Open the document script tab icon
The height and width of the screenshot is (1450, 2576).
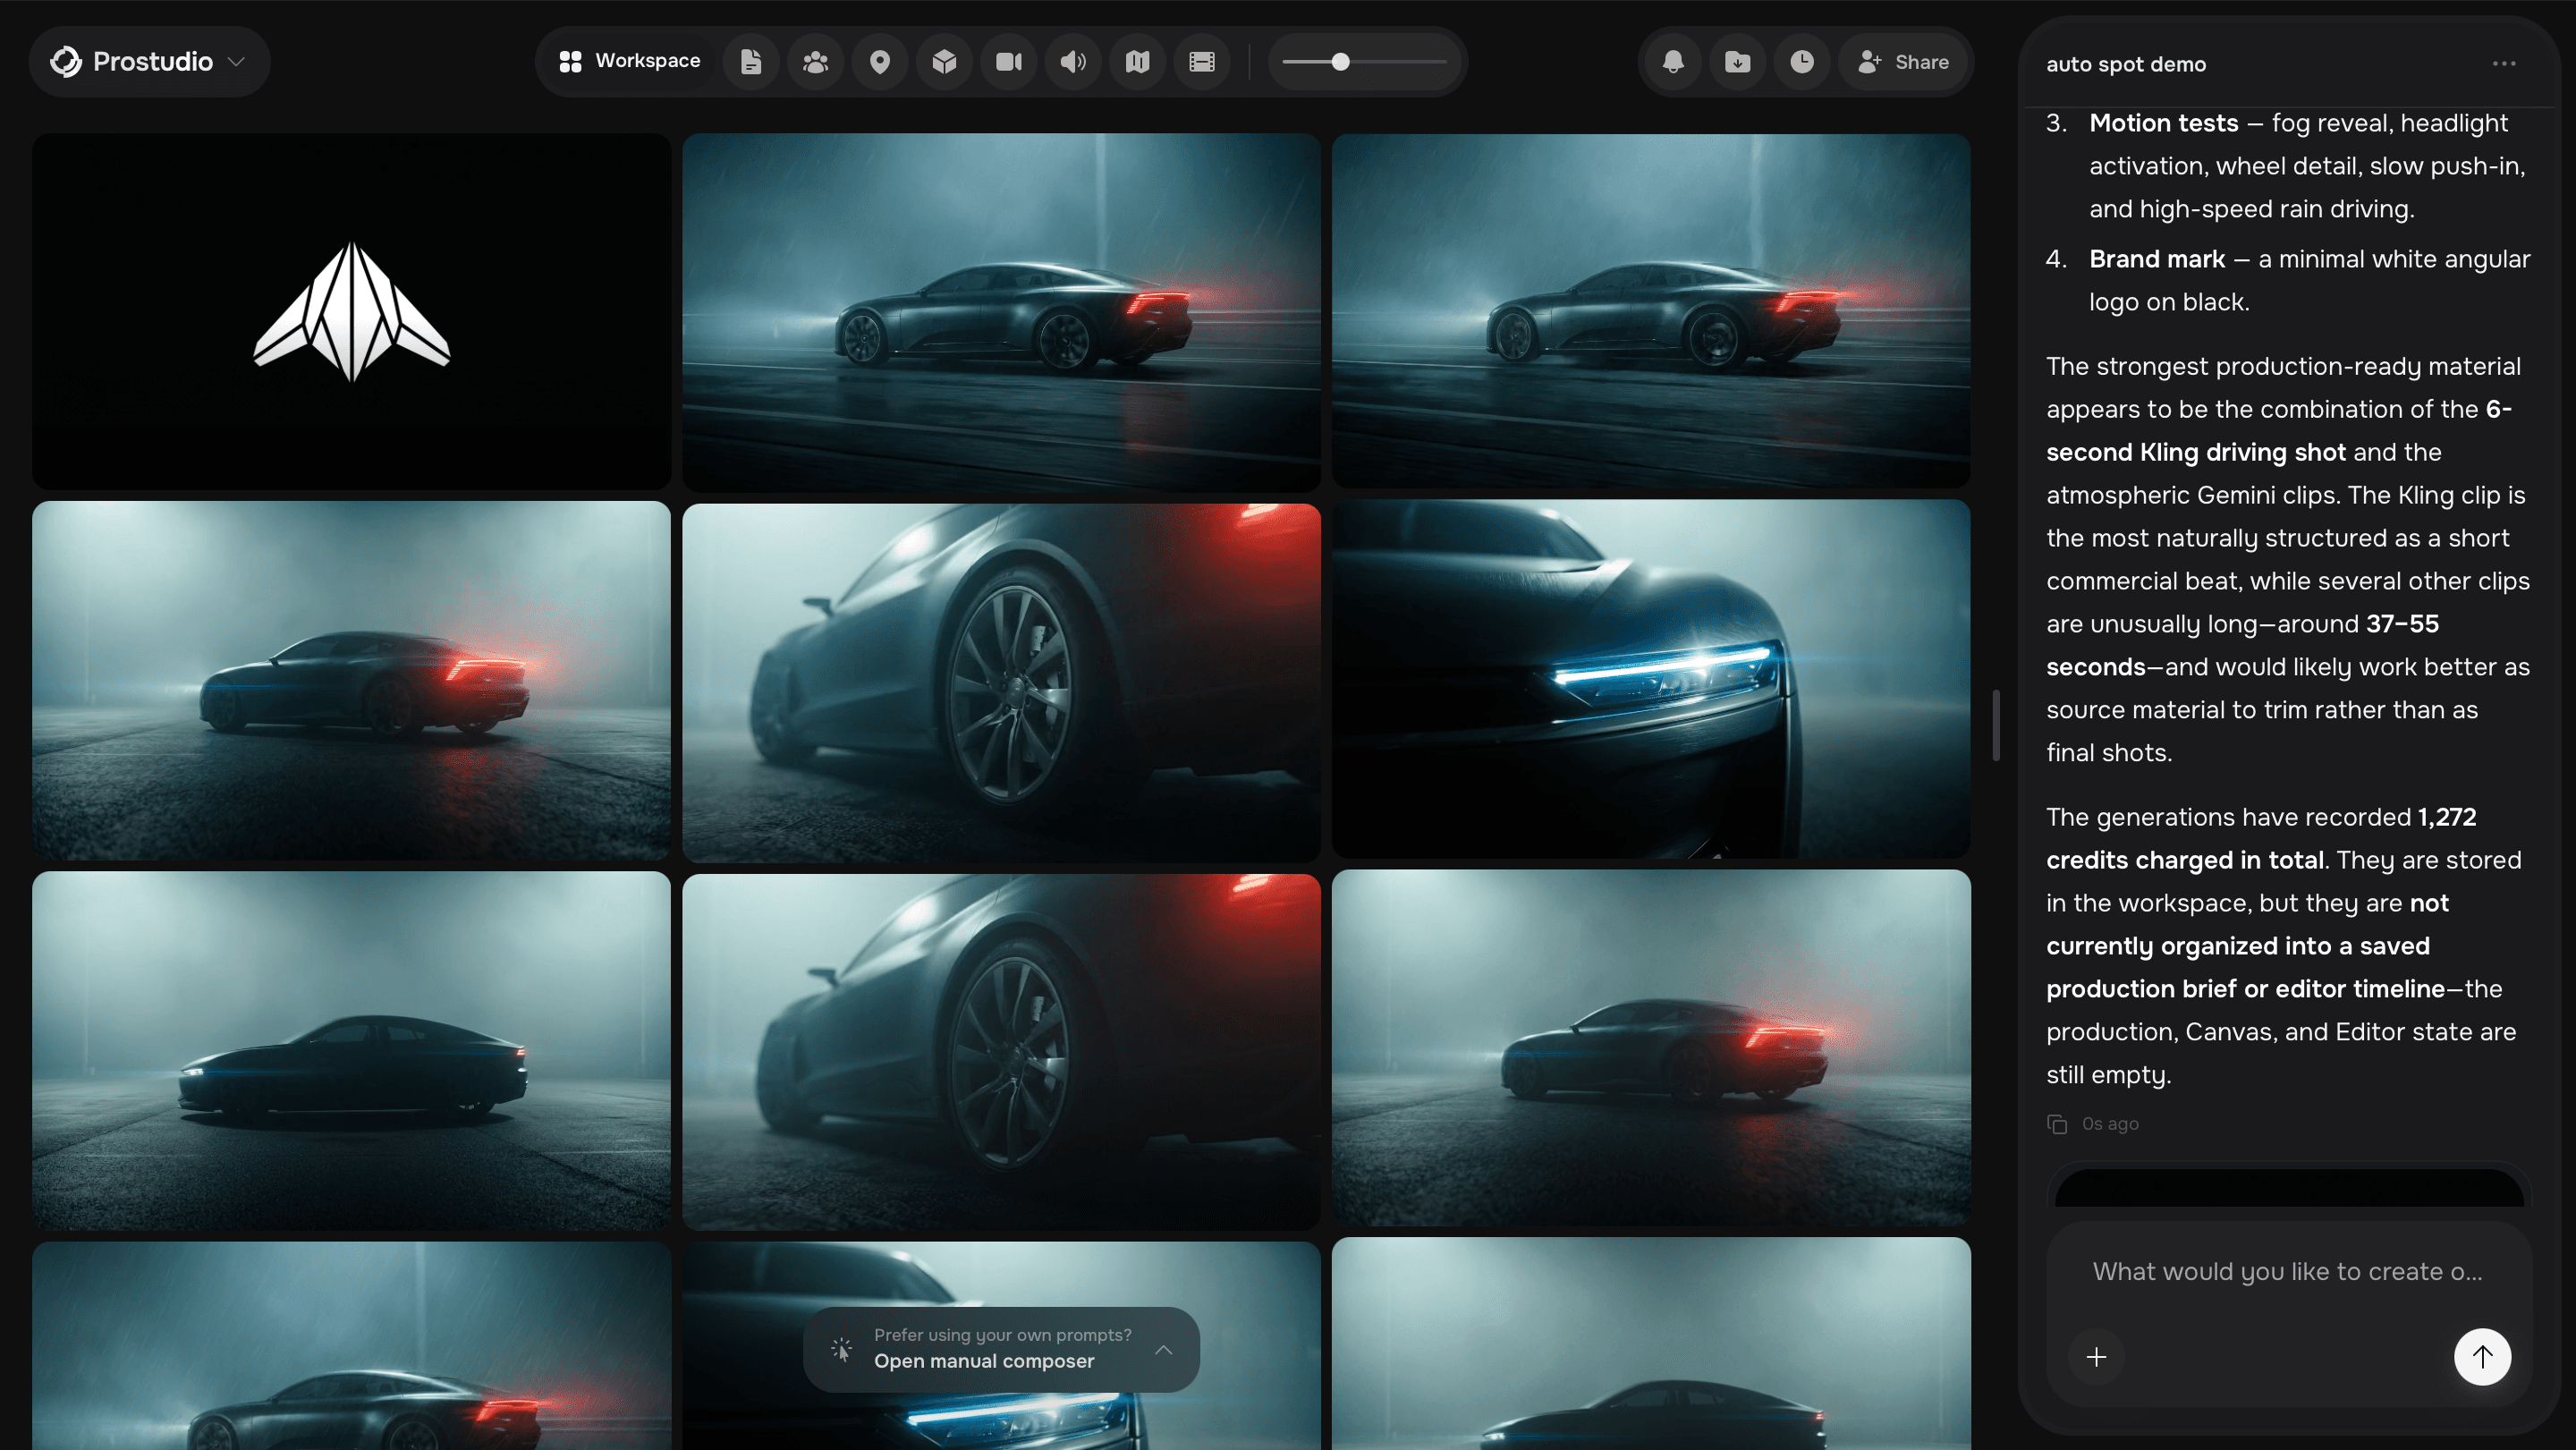click(x=751, y=62)
